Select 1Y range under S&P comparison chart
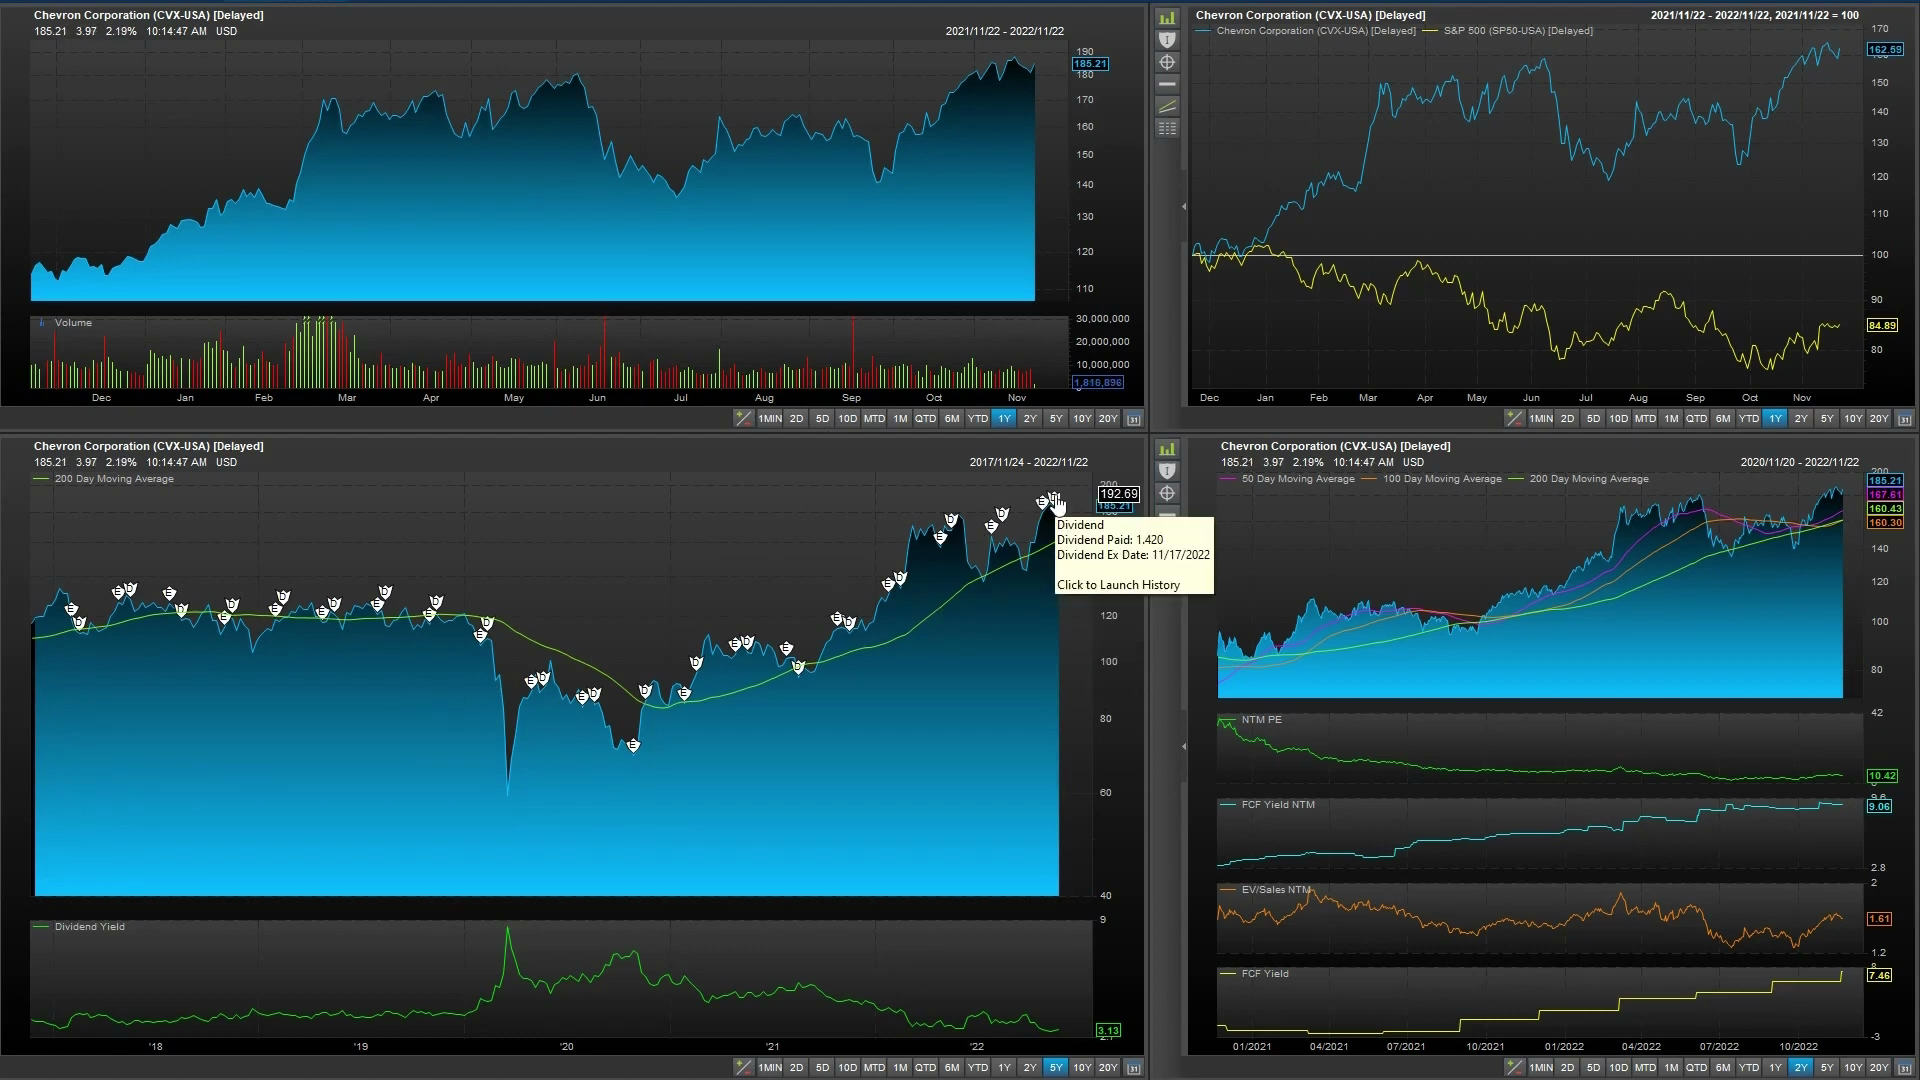 (1775, 419)
